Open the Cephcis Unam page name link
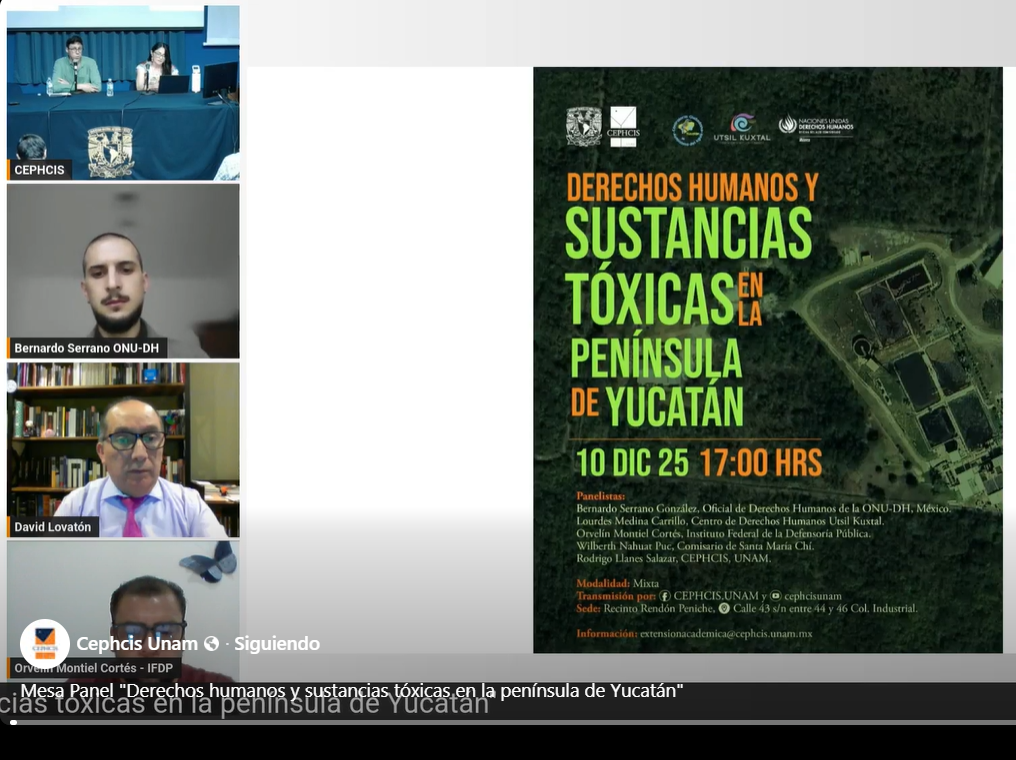1016x760 pixels. (x=137, y=644)
